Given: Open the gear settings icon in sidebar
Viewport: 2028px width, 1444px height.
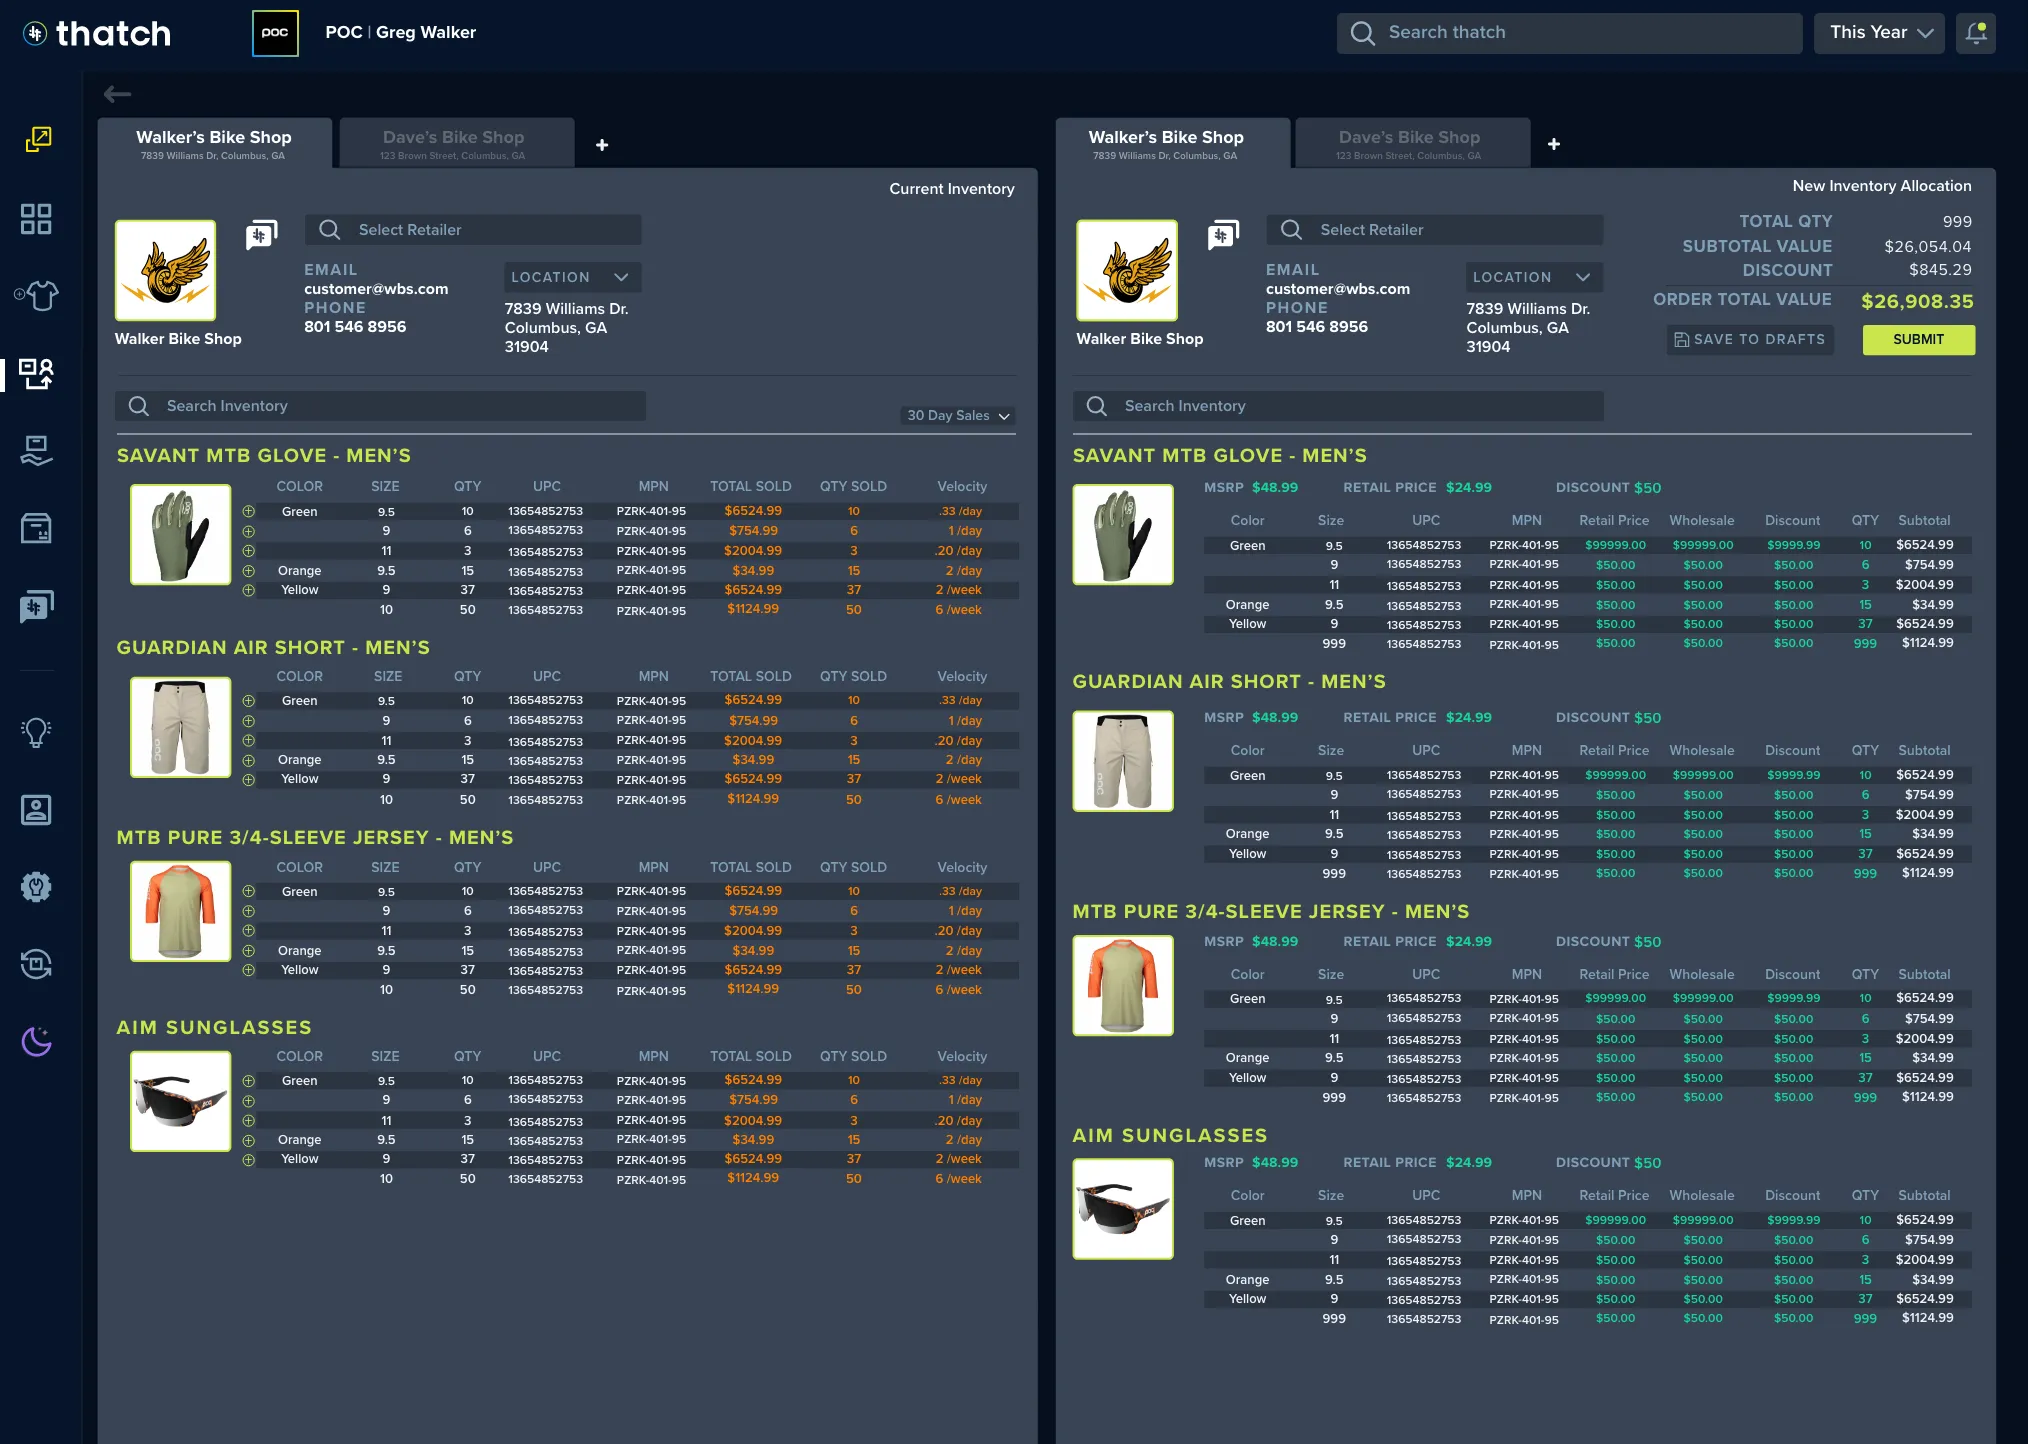Looking at the screenshot, I should pos(36,887).
